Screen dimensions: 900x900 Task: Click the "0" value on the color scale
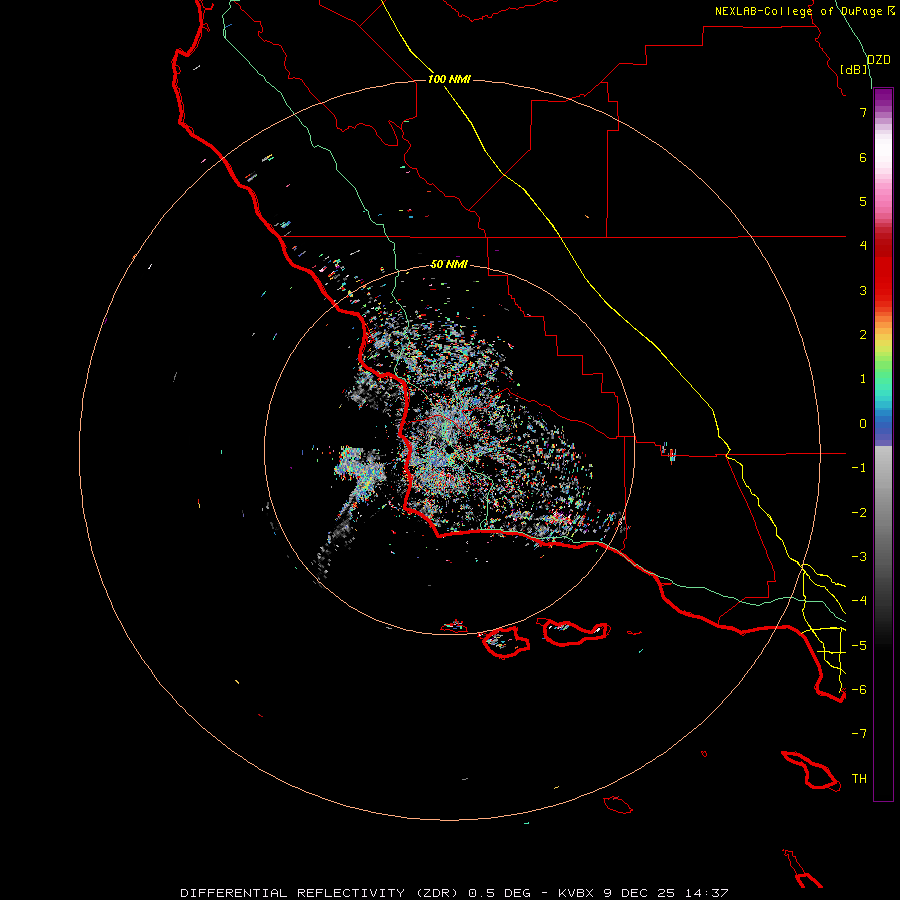(863, 424)
